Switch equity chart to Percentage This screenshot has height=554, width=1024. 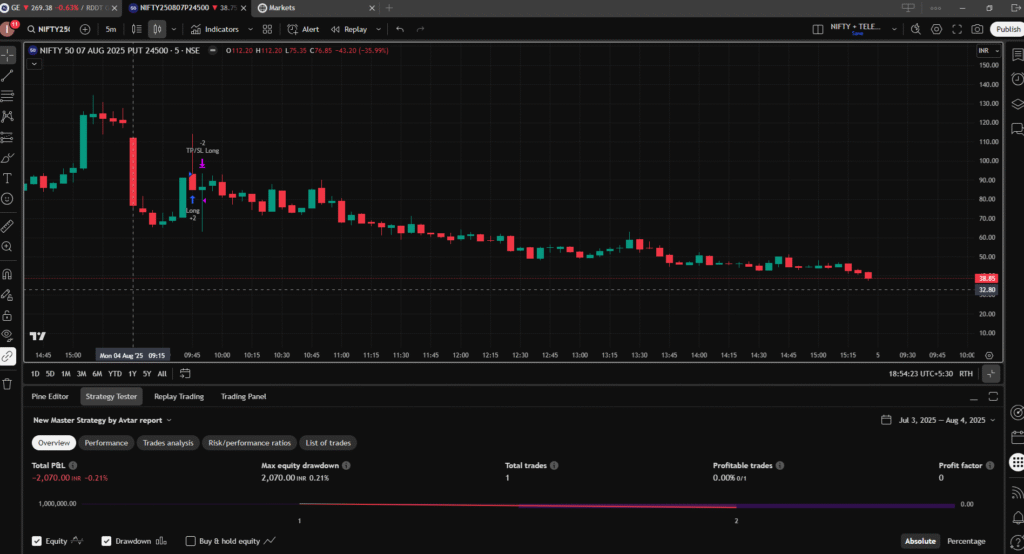click(966, 541)
